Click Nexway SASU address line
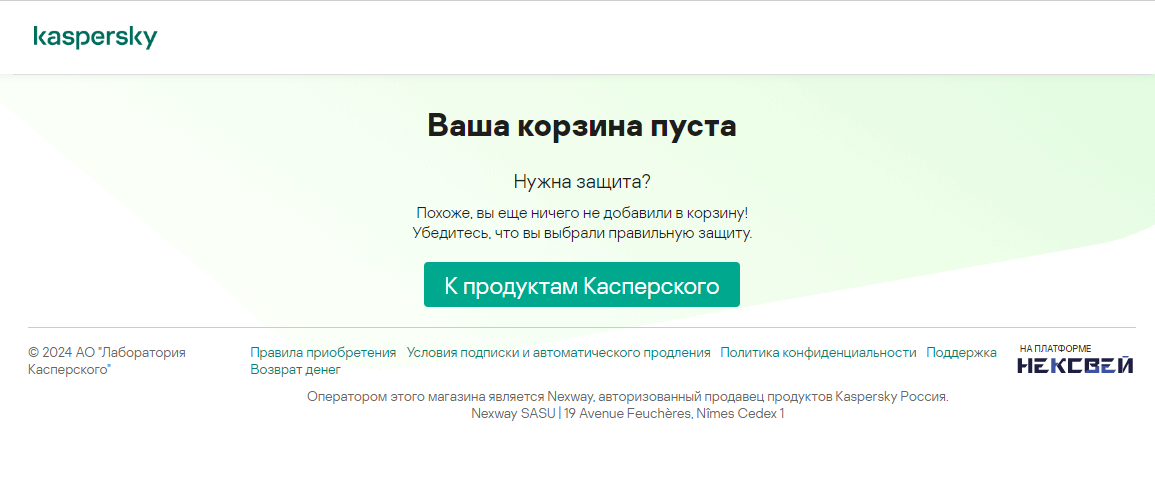The height and width of the screenshot is (487, 1155). pyautogui.click(x=628, y=414)
